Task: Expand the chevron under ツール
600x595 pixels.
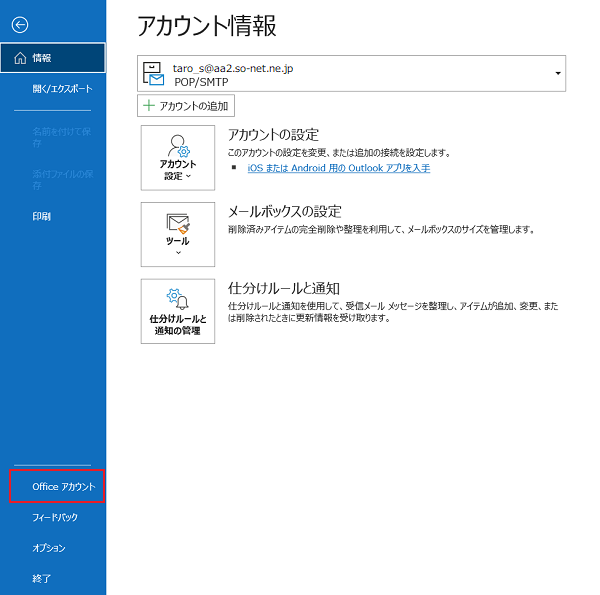Action: 178,253
